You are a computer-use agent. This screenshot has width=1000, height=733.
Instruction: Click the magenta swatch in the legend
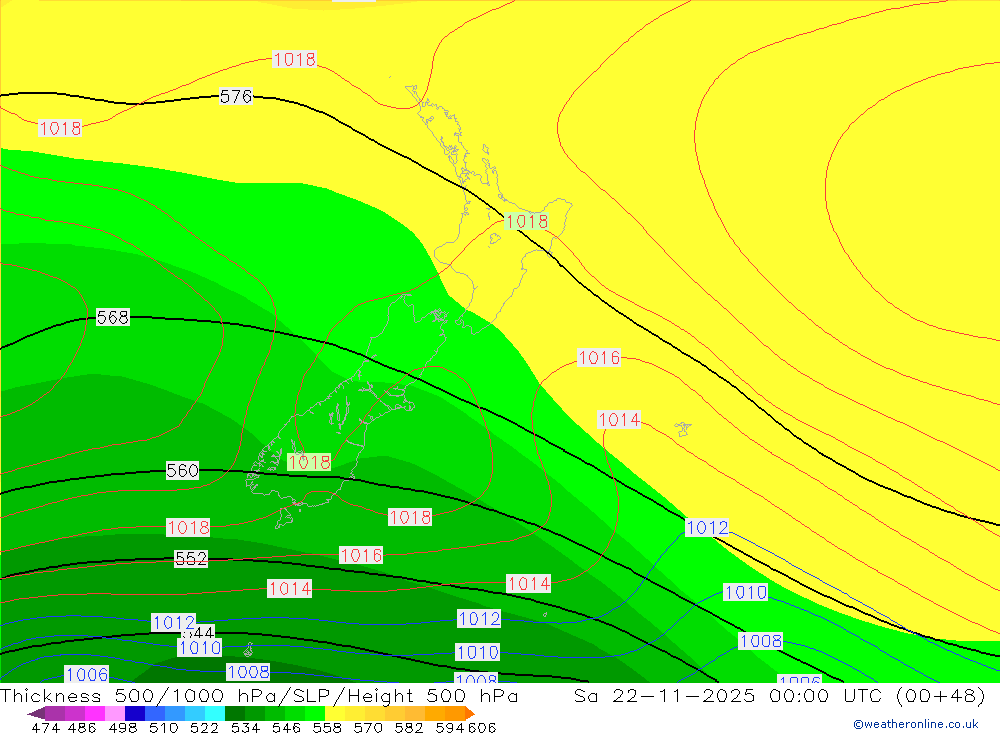click(95, 713)
